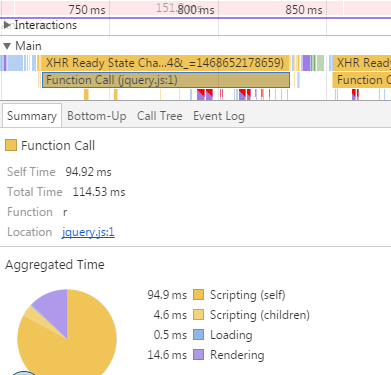This screenshot has height=375, width=391.
Task: Click the Loading legend color swatch
Action: point(198,335)
